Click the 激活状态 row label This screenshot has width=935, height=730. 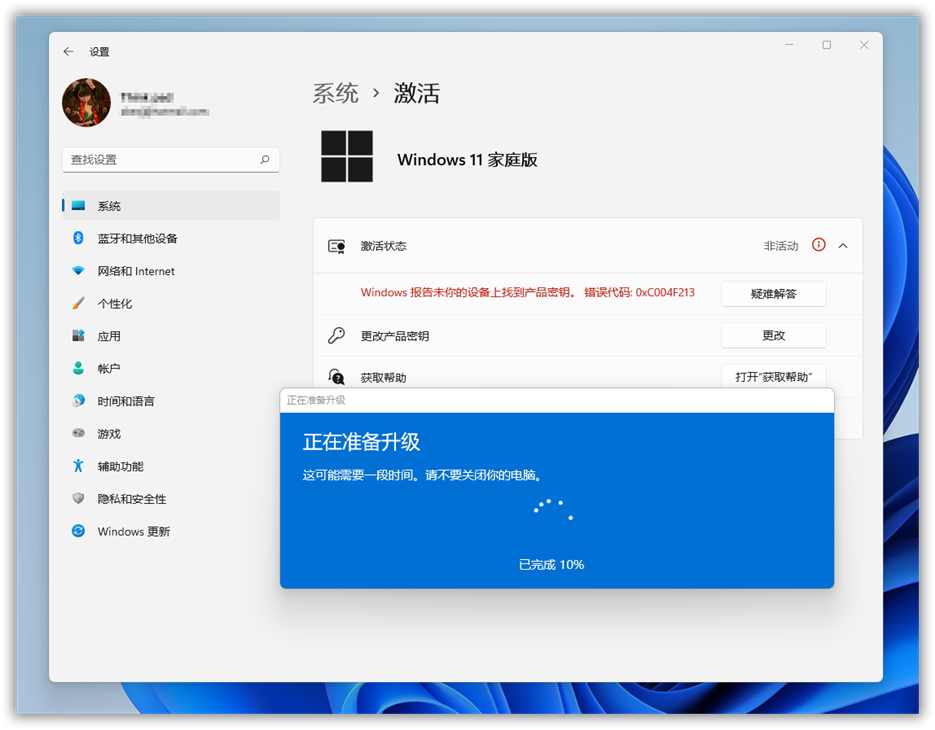point(383,246)
